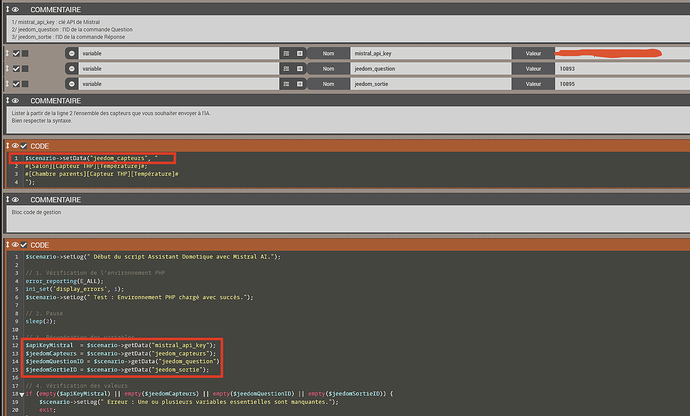Tick second checkbox in mistral_api_key row
This screenshot has width=690, height=416.
[25, 53]
